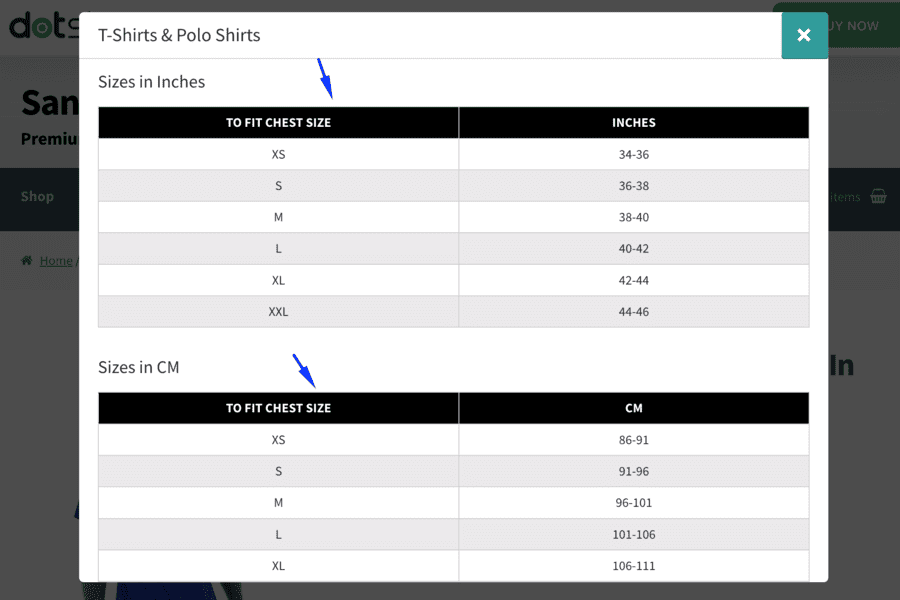Viewport: 900px width, 600px height.
Task: Click the INCHES column header
Action: [634, 122]
